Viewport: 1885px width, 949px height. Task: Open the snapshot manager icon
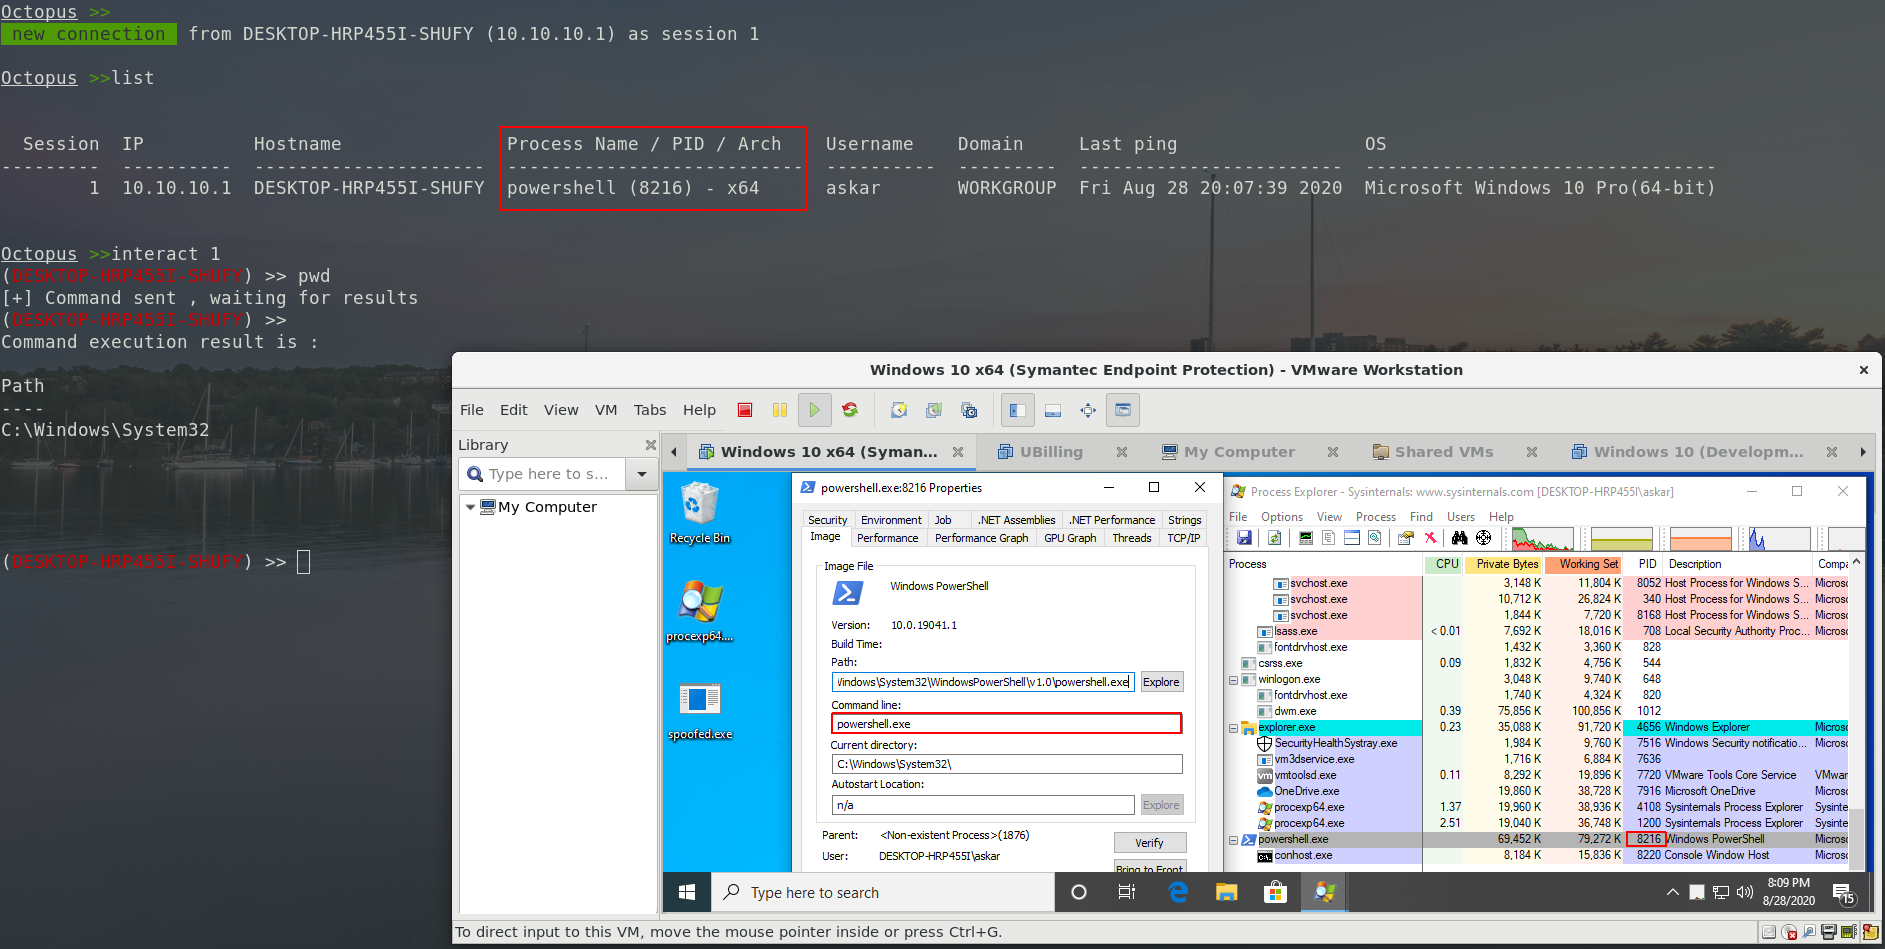[969, 410]
